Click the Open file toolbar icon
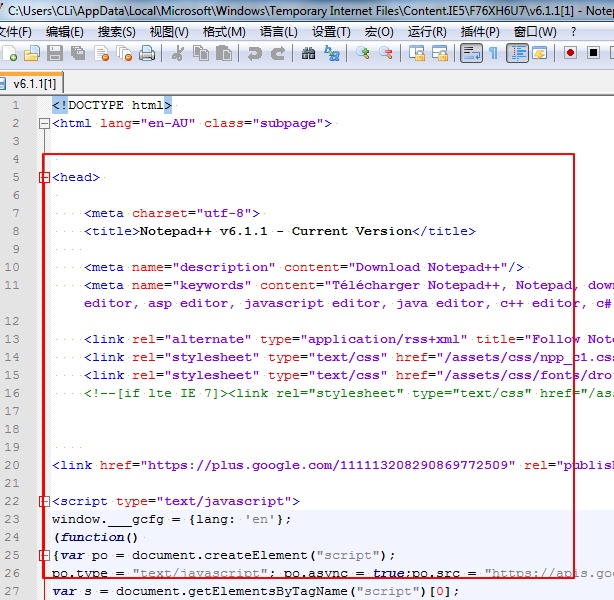This screenshot has height=600, width=614. 31,53
